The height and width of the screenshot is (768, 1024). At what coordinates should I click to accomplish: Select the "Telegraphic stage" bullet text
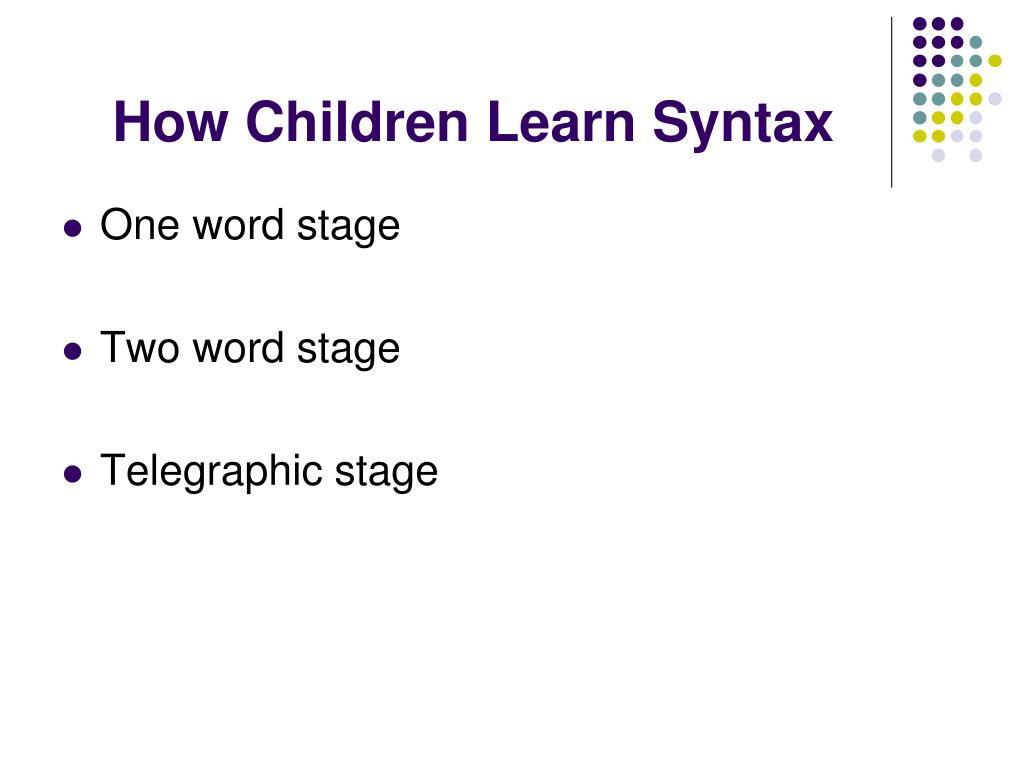269,472
